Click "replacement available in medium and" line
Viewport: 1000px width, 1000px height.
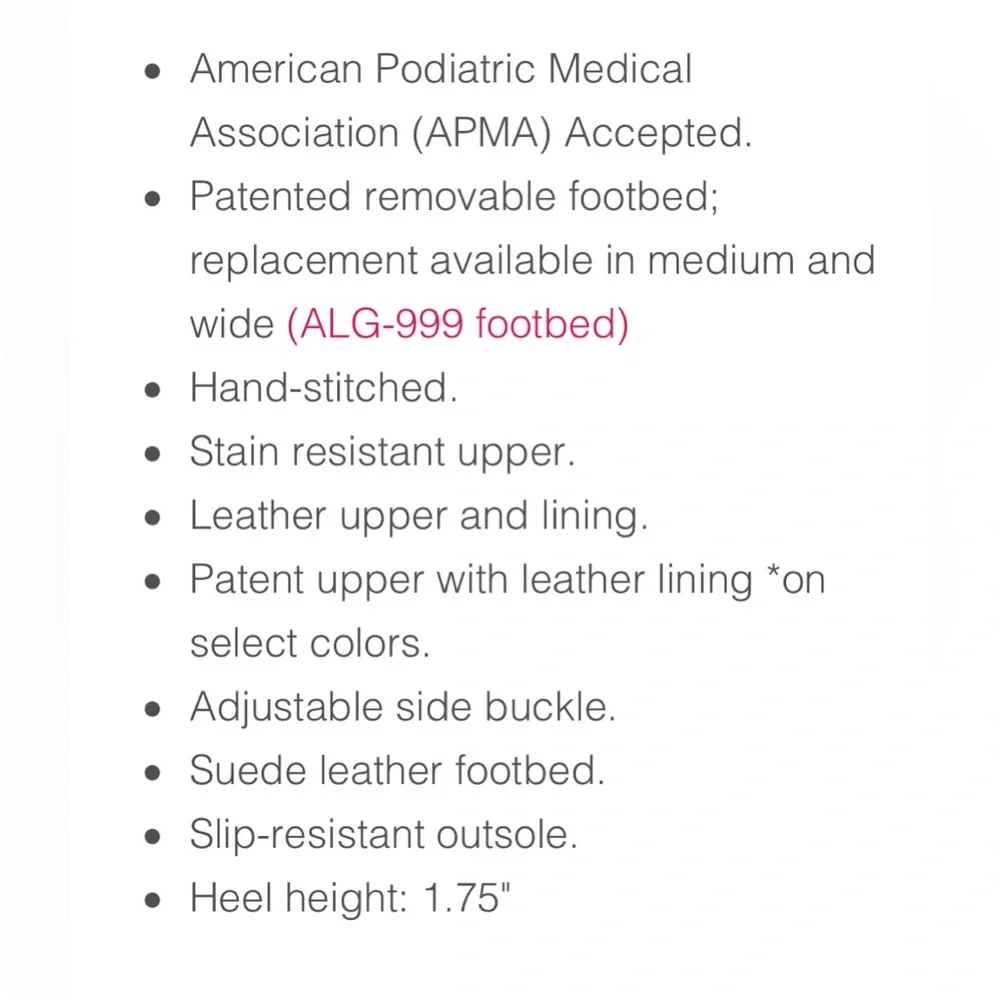[532, 261]
